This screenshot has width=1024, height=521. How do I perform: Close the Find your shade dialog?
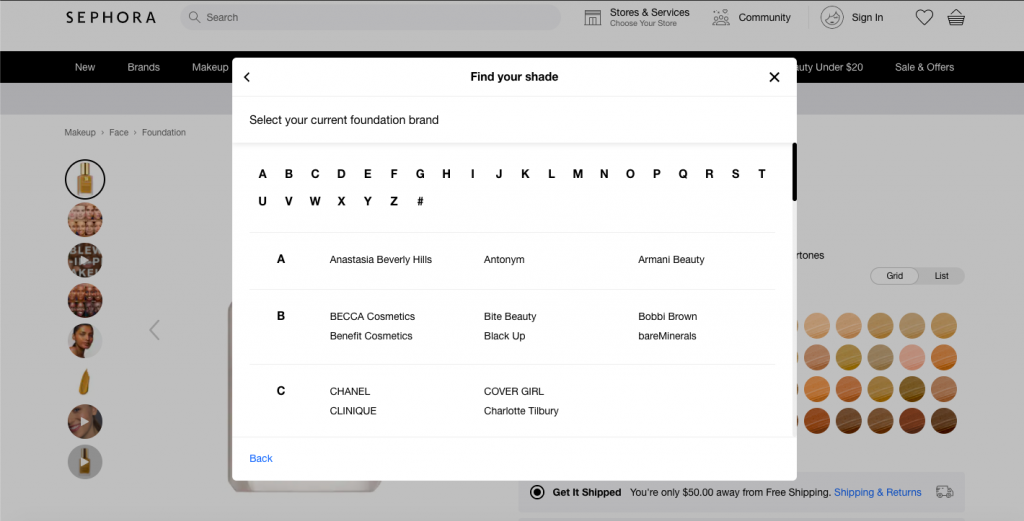(775, 77)
